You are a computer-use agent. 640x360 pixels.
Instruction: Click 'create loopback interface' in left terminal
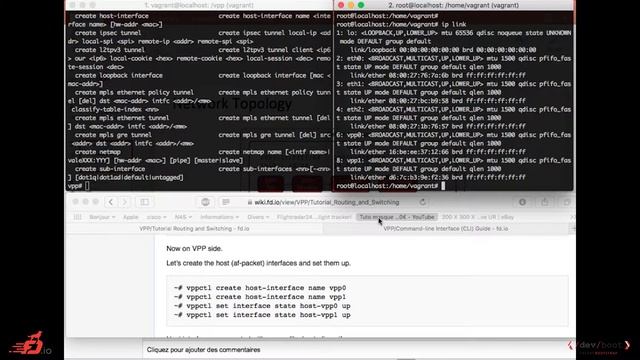click(x=119, y=76)
